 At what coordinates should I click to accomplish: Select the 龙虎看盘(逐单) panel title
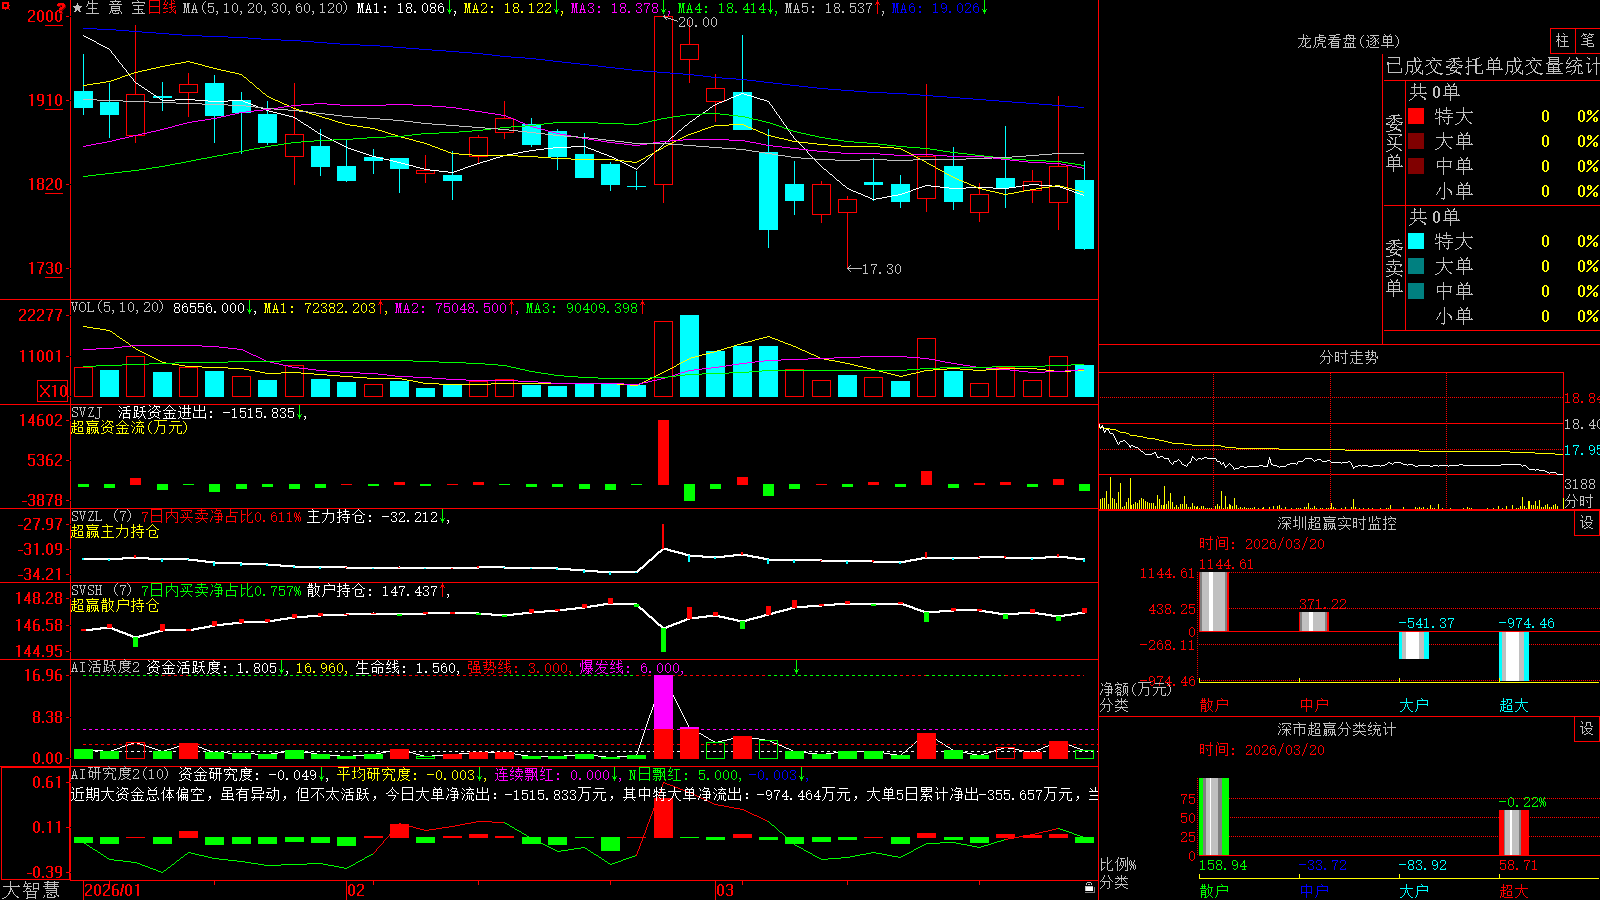click(x=1348, y=41)
